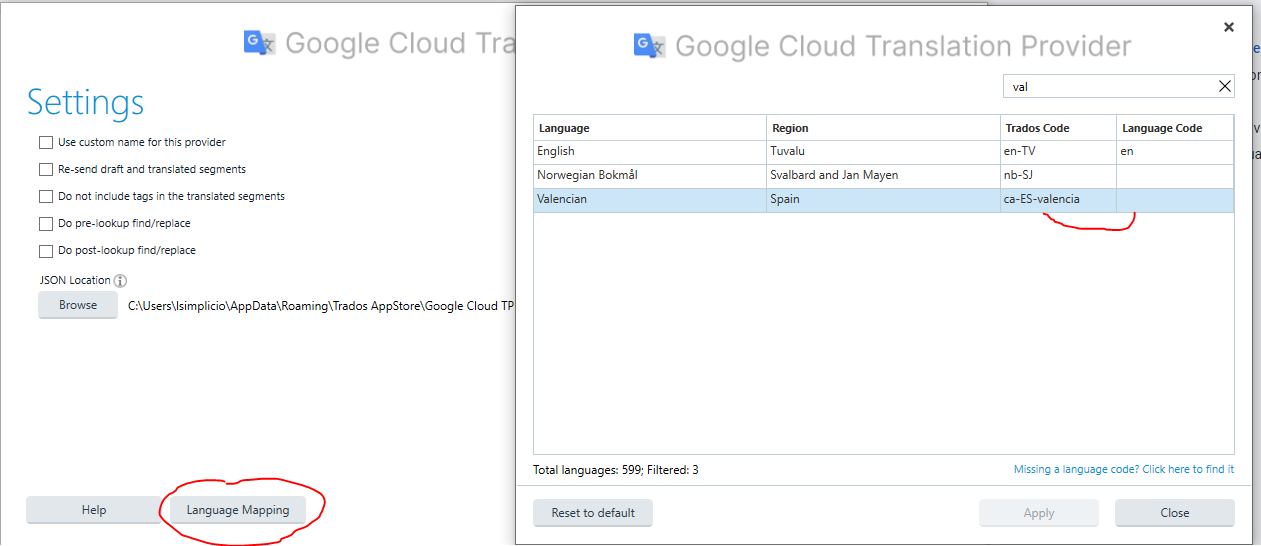Click the Apply button
Screen dimensions: 1261x546
(x=1039, y=513)
